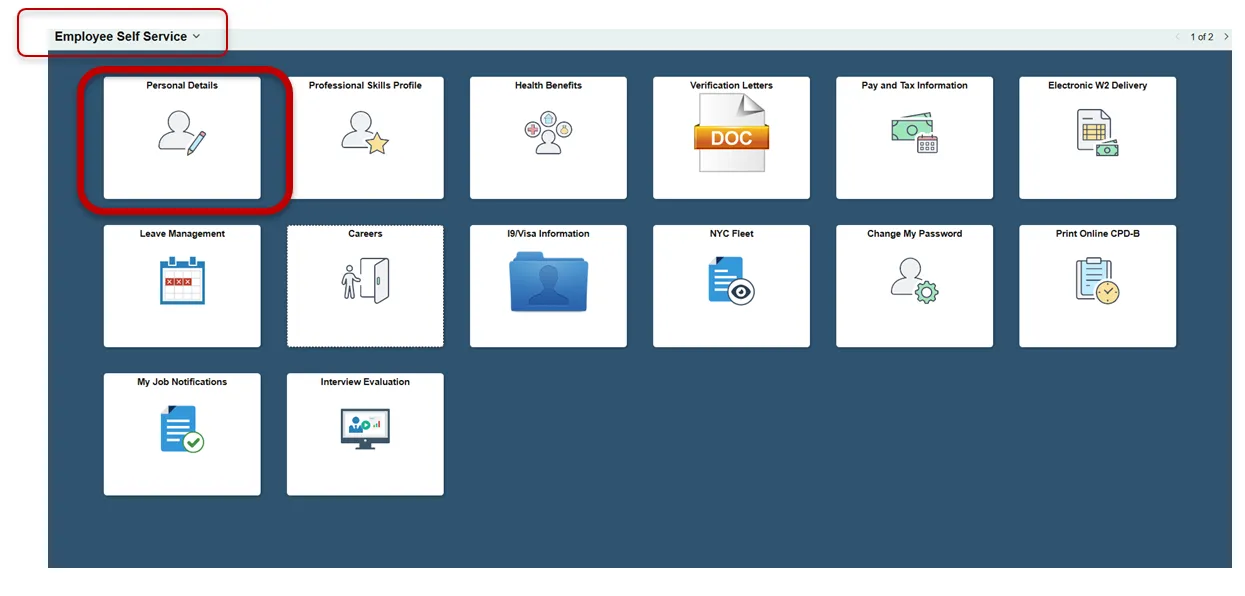Click the "I9/Visa Information" tile title
1245x596 pixels.
click(548, 234)
